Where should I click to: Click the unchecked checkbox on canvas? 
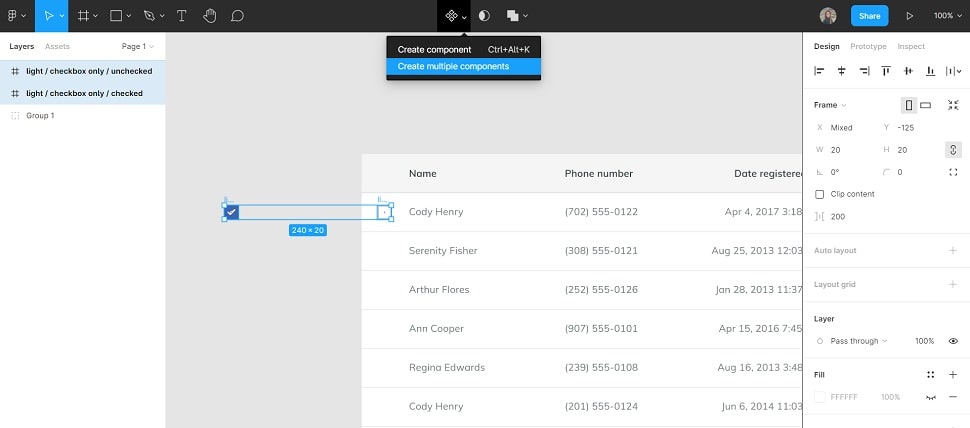click(385, 212)
